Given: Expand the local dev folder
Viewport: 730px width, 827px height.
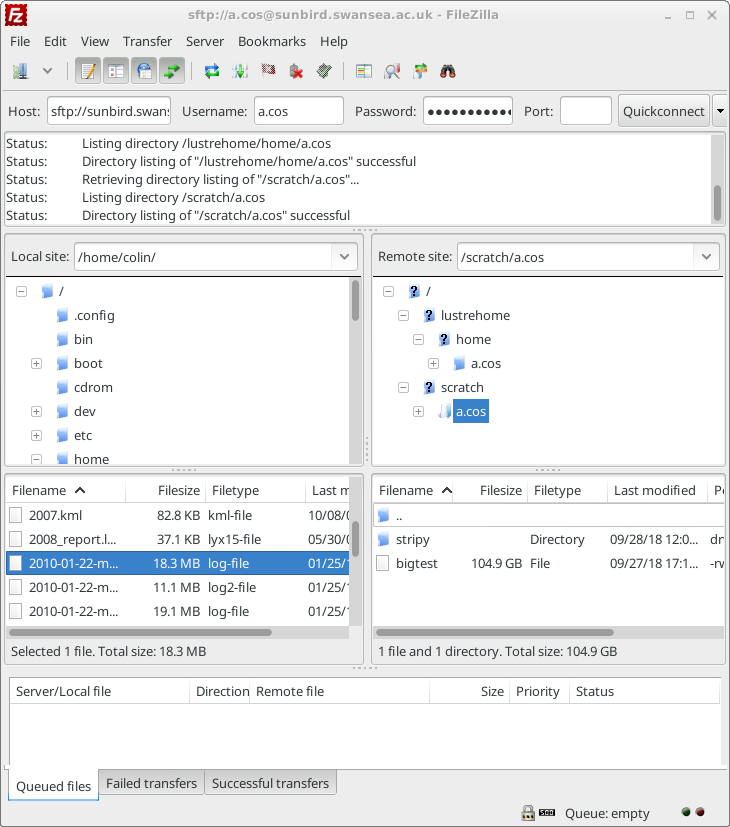Looking at the screenshot, I should (36, 411).
